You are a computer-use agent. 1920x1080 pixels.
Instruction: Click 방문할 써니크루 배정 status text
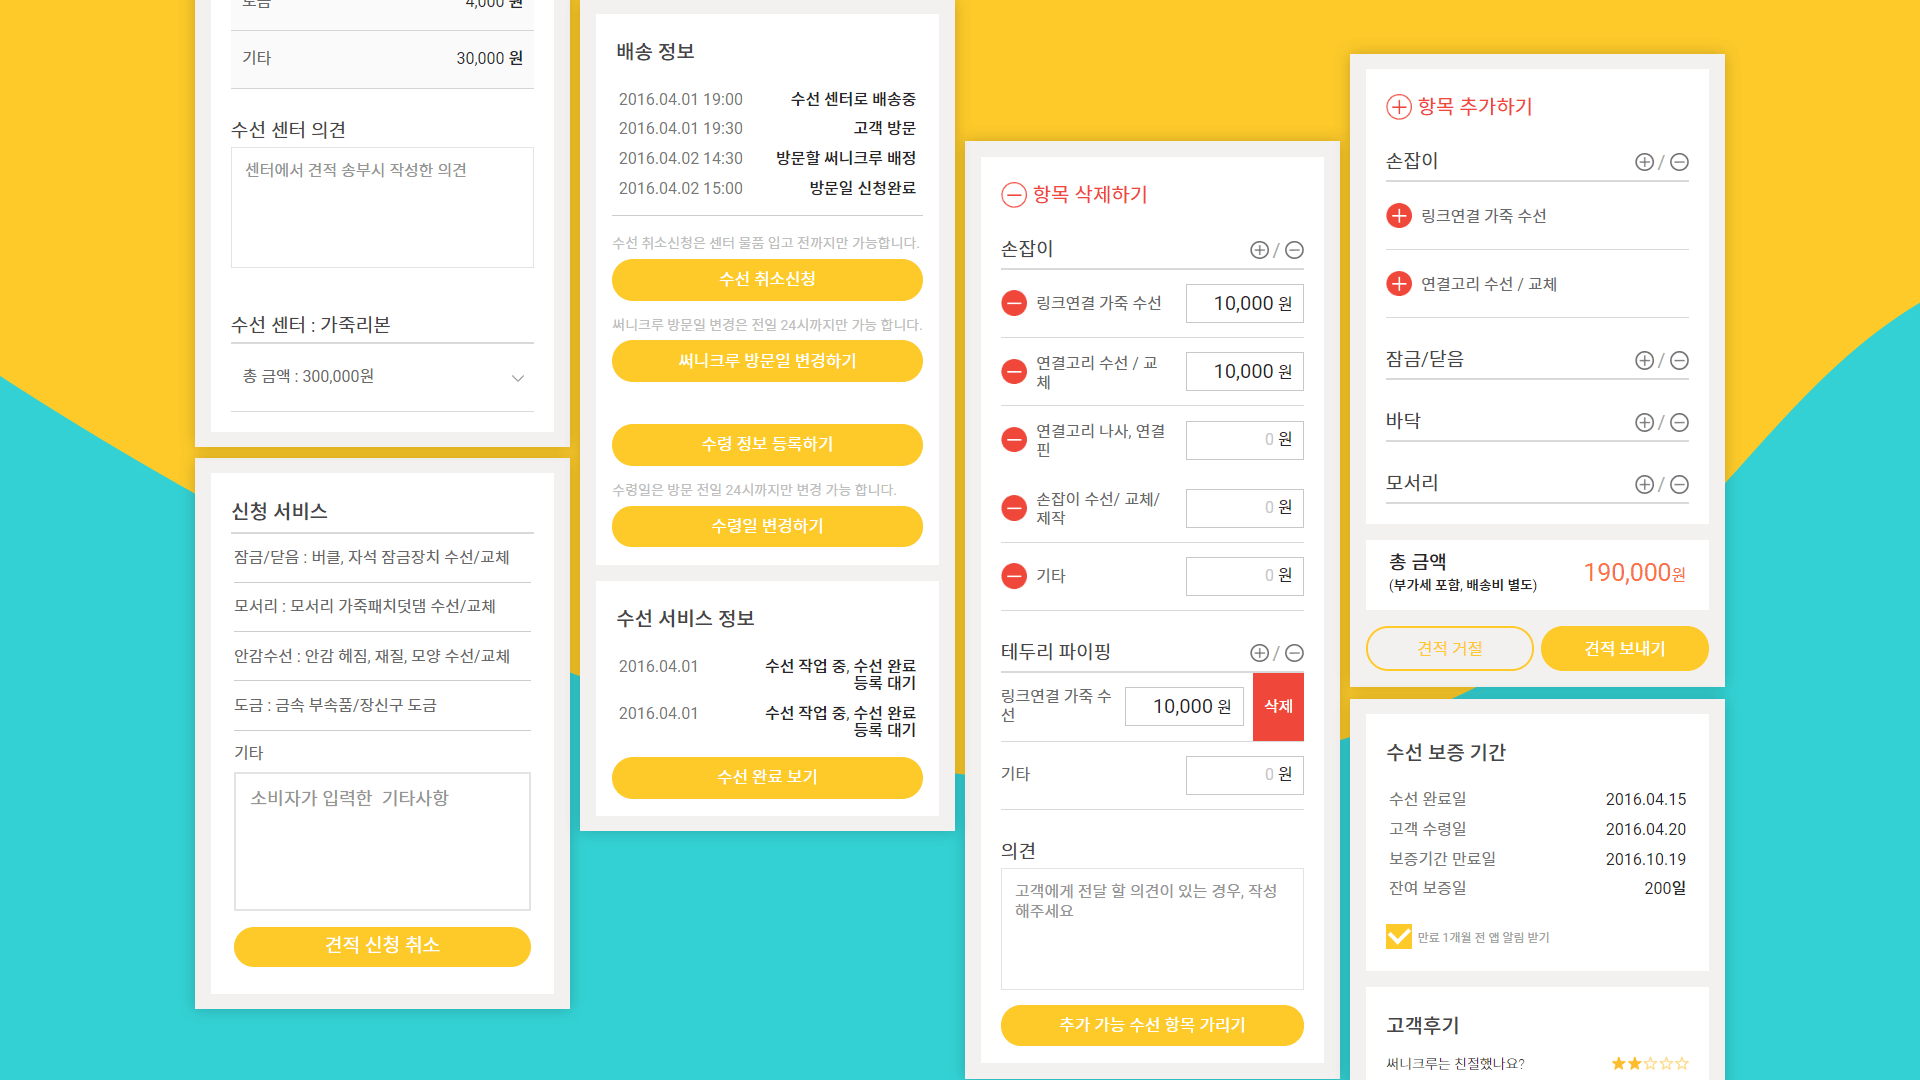point(846,158)
